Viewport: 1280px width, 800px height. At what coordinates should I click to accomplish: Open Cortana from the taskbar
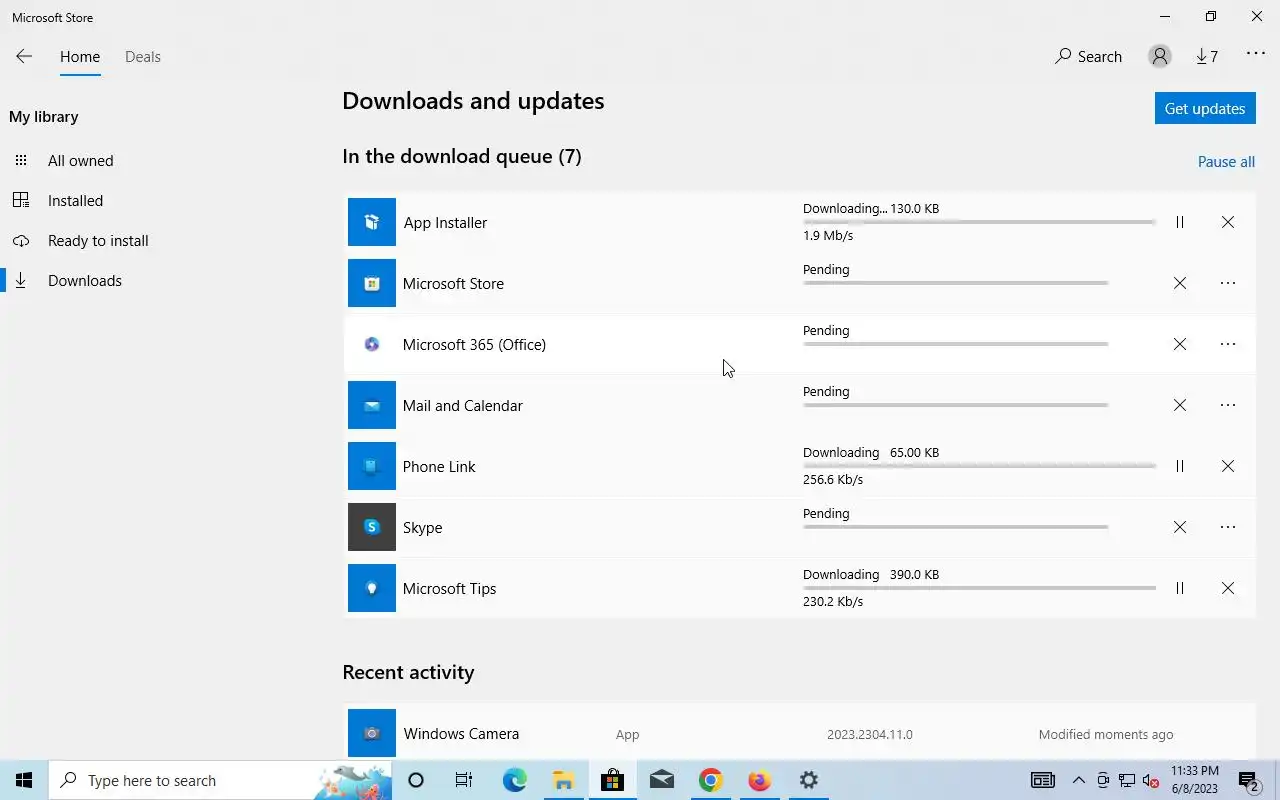tap(416, 780)
